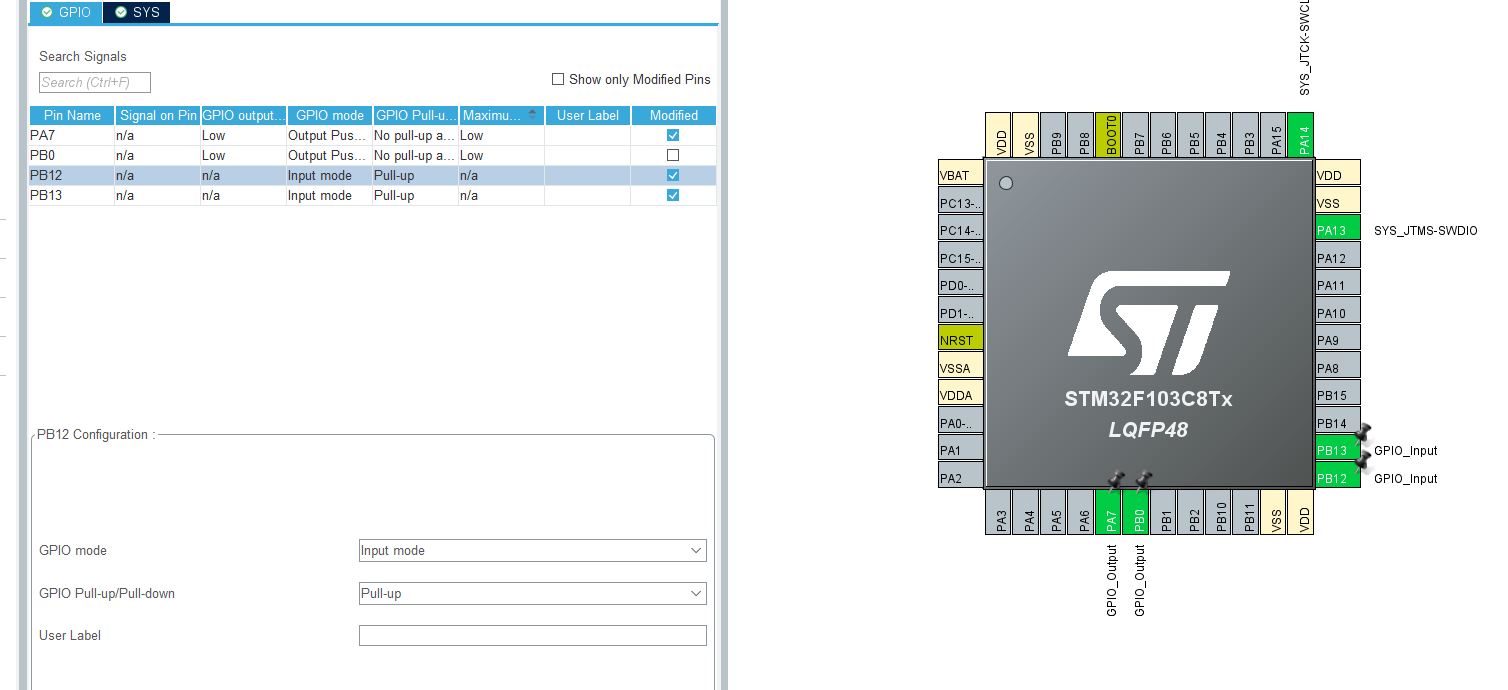Viewport: 1508px width, 690px height.
Task: Toggle Modified checkbox for PA7 row
Action: pyautogui.click(x=673, y=135)
